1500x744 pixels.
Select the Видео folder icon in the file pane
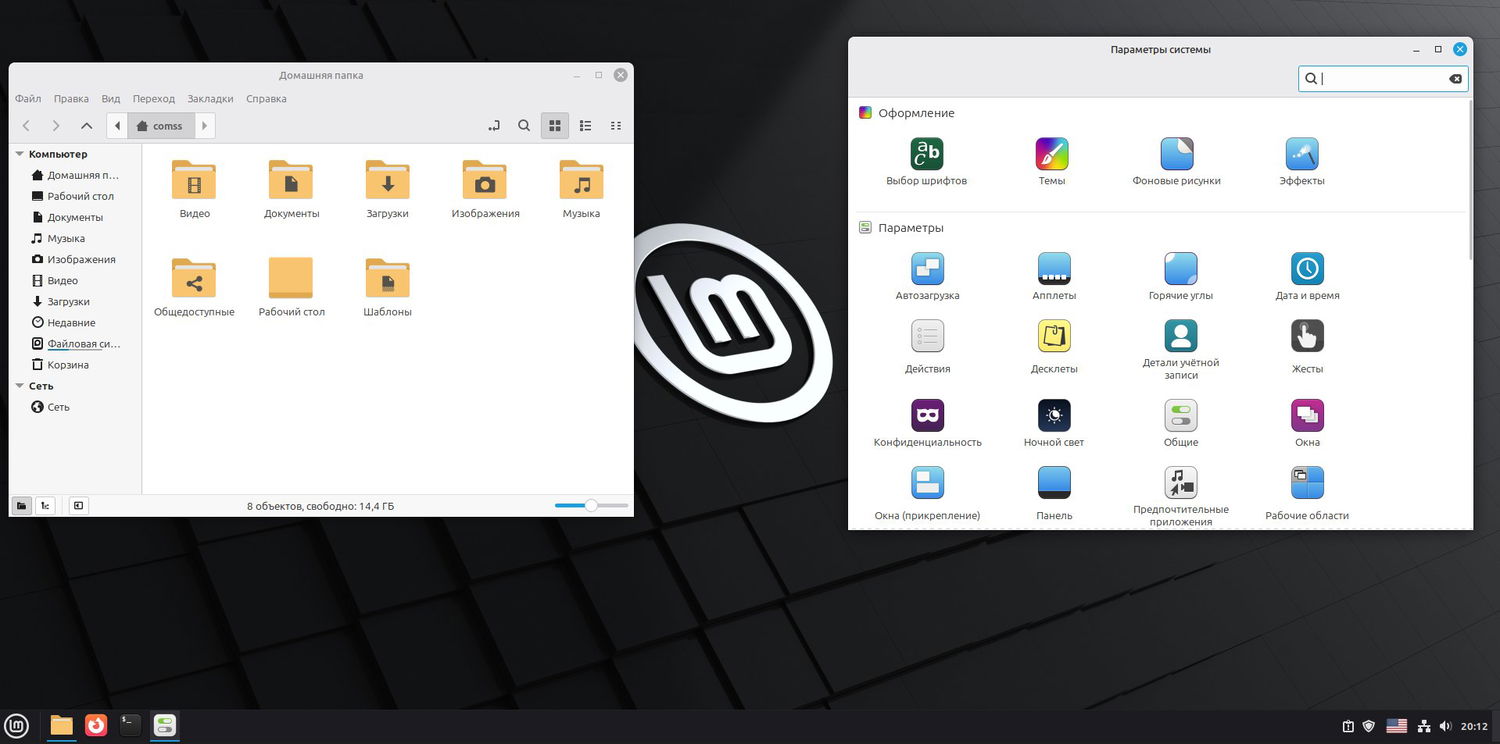[x=194, y=180]
